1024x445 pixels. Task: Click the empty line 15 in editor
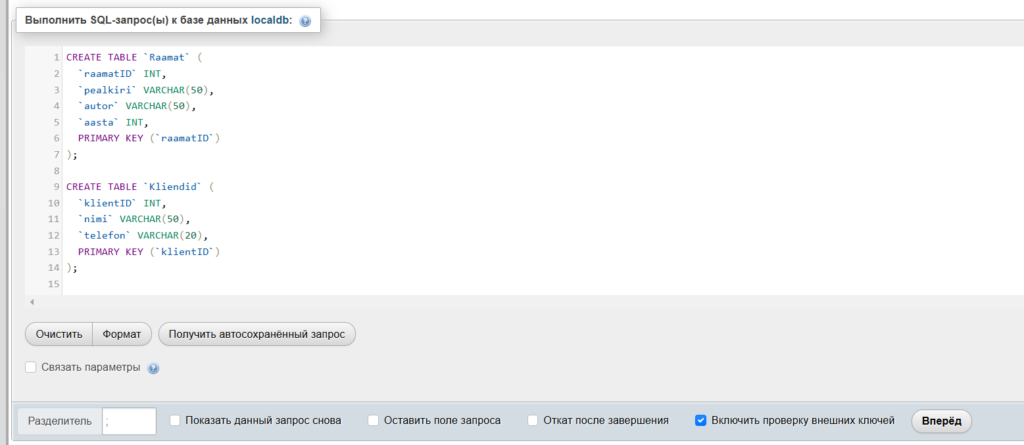pos(300,285)
